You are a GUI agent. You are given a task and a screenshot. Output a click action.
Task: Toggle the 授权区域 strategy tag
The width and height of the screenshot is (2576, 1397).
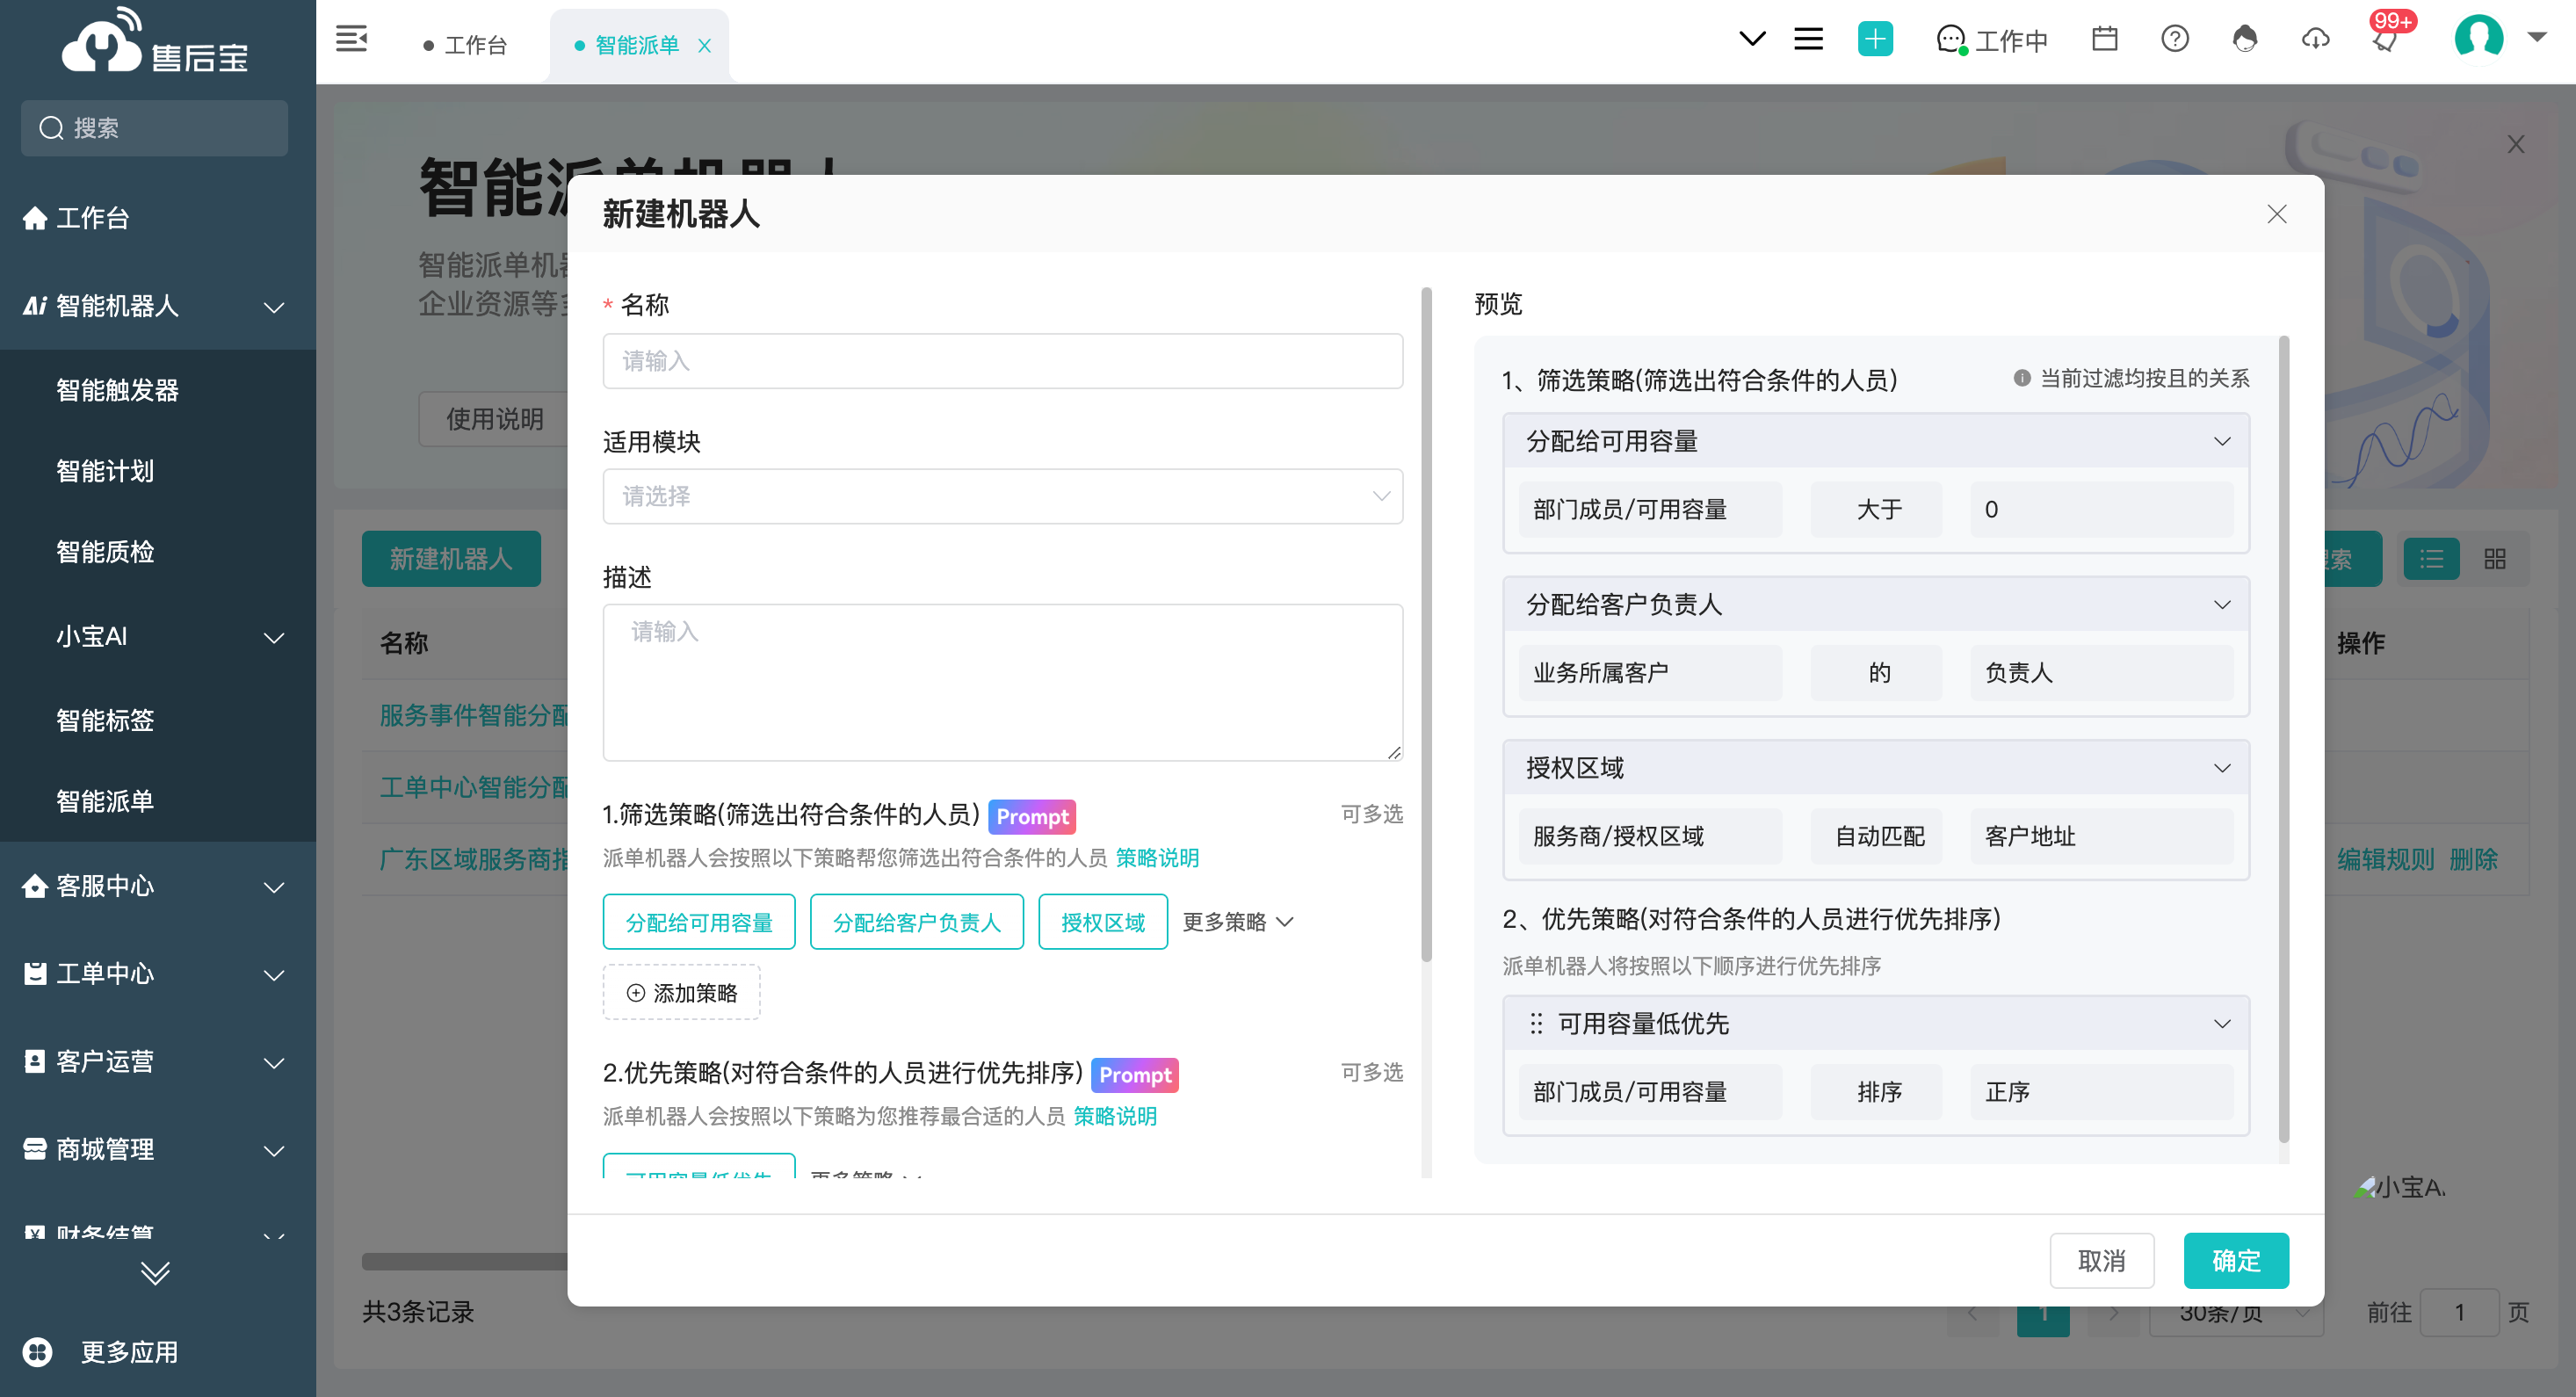click(1102, 922)
